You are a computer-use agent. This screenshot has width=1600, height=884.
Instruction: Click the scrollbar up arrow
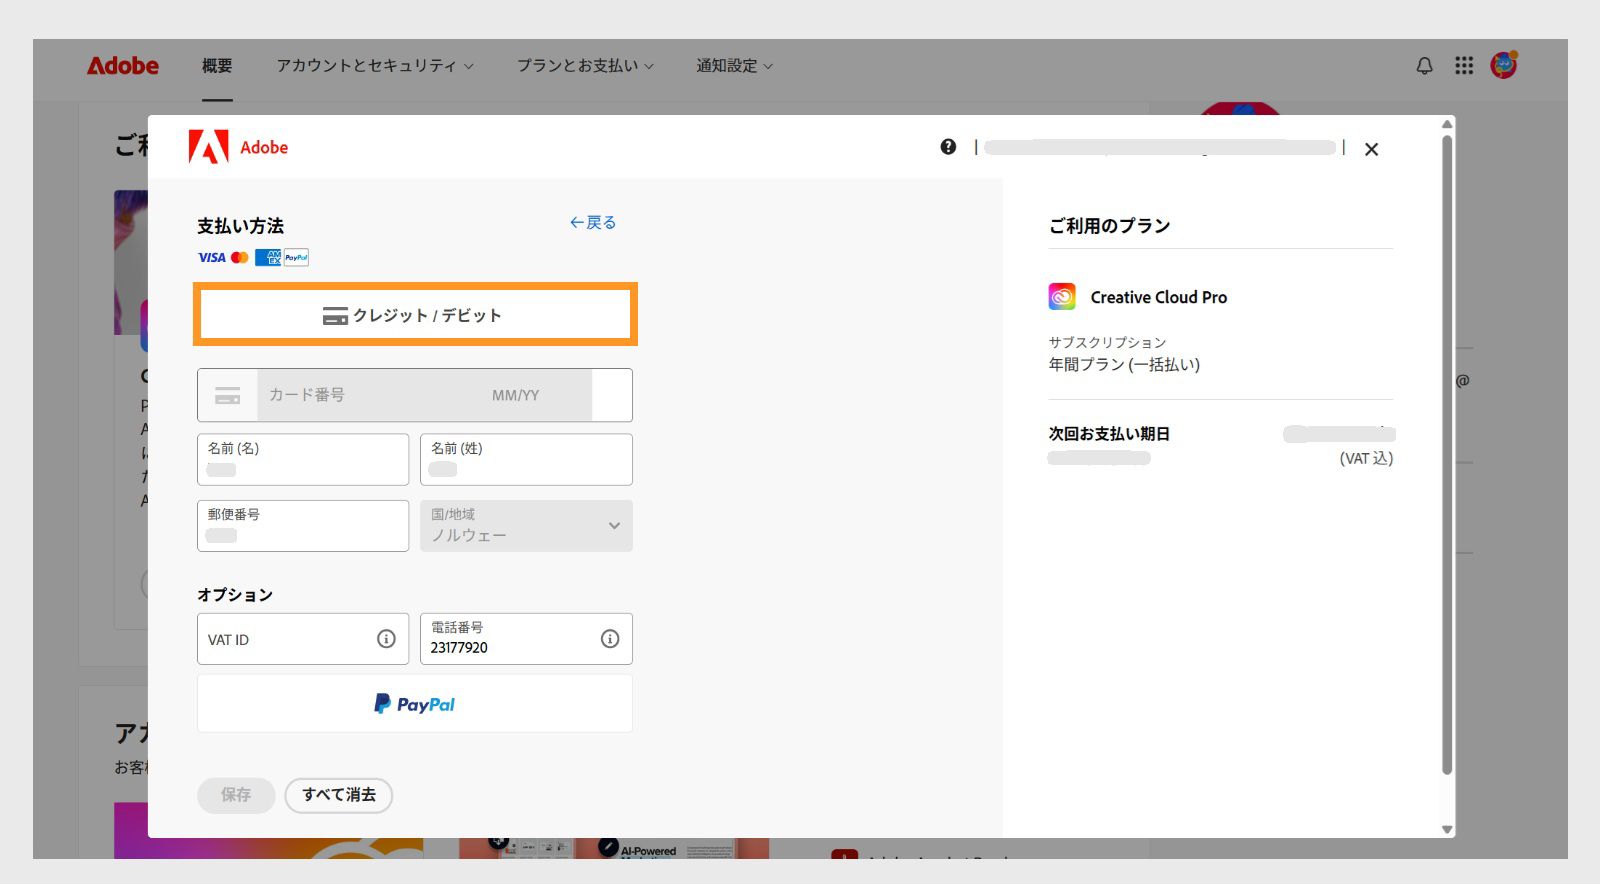pos(1447,124)
